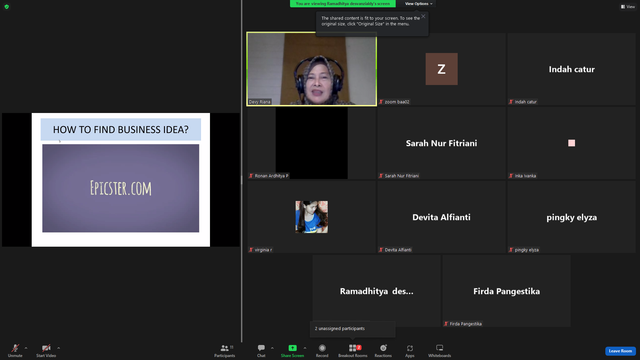Select the zoom baa02 participant tile

pyautogui.click(x=441, y=69)
